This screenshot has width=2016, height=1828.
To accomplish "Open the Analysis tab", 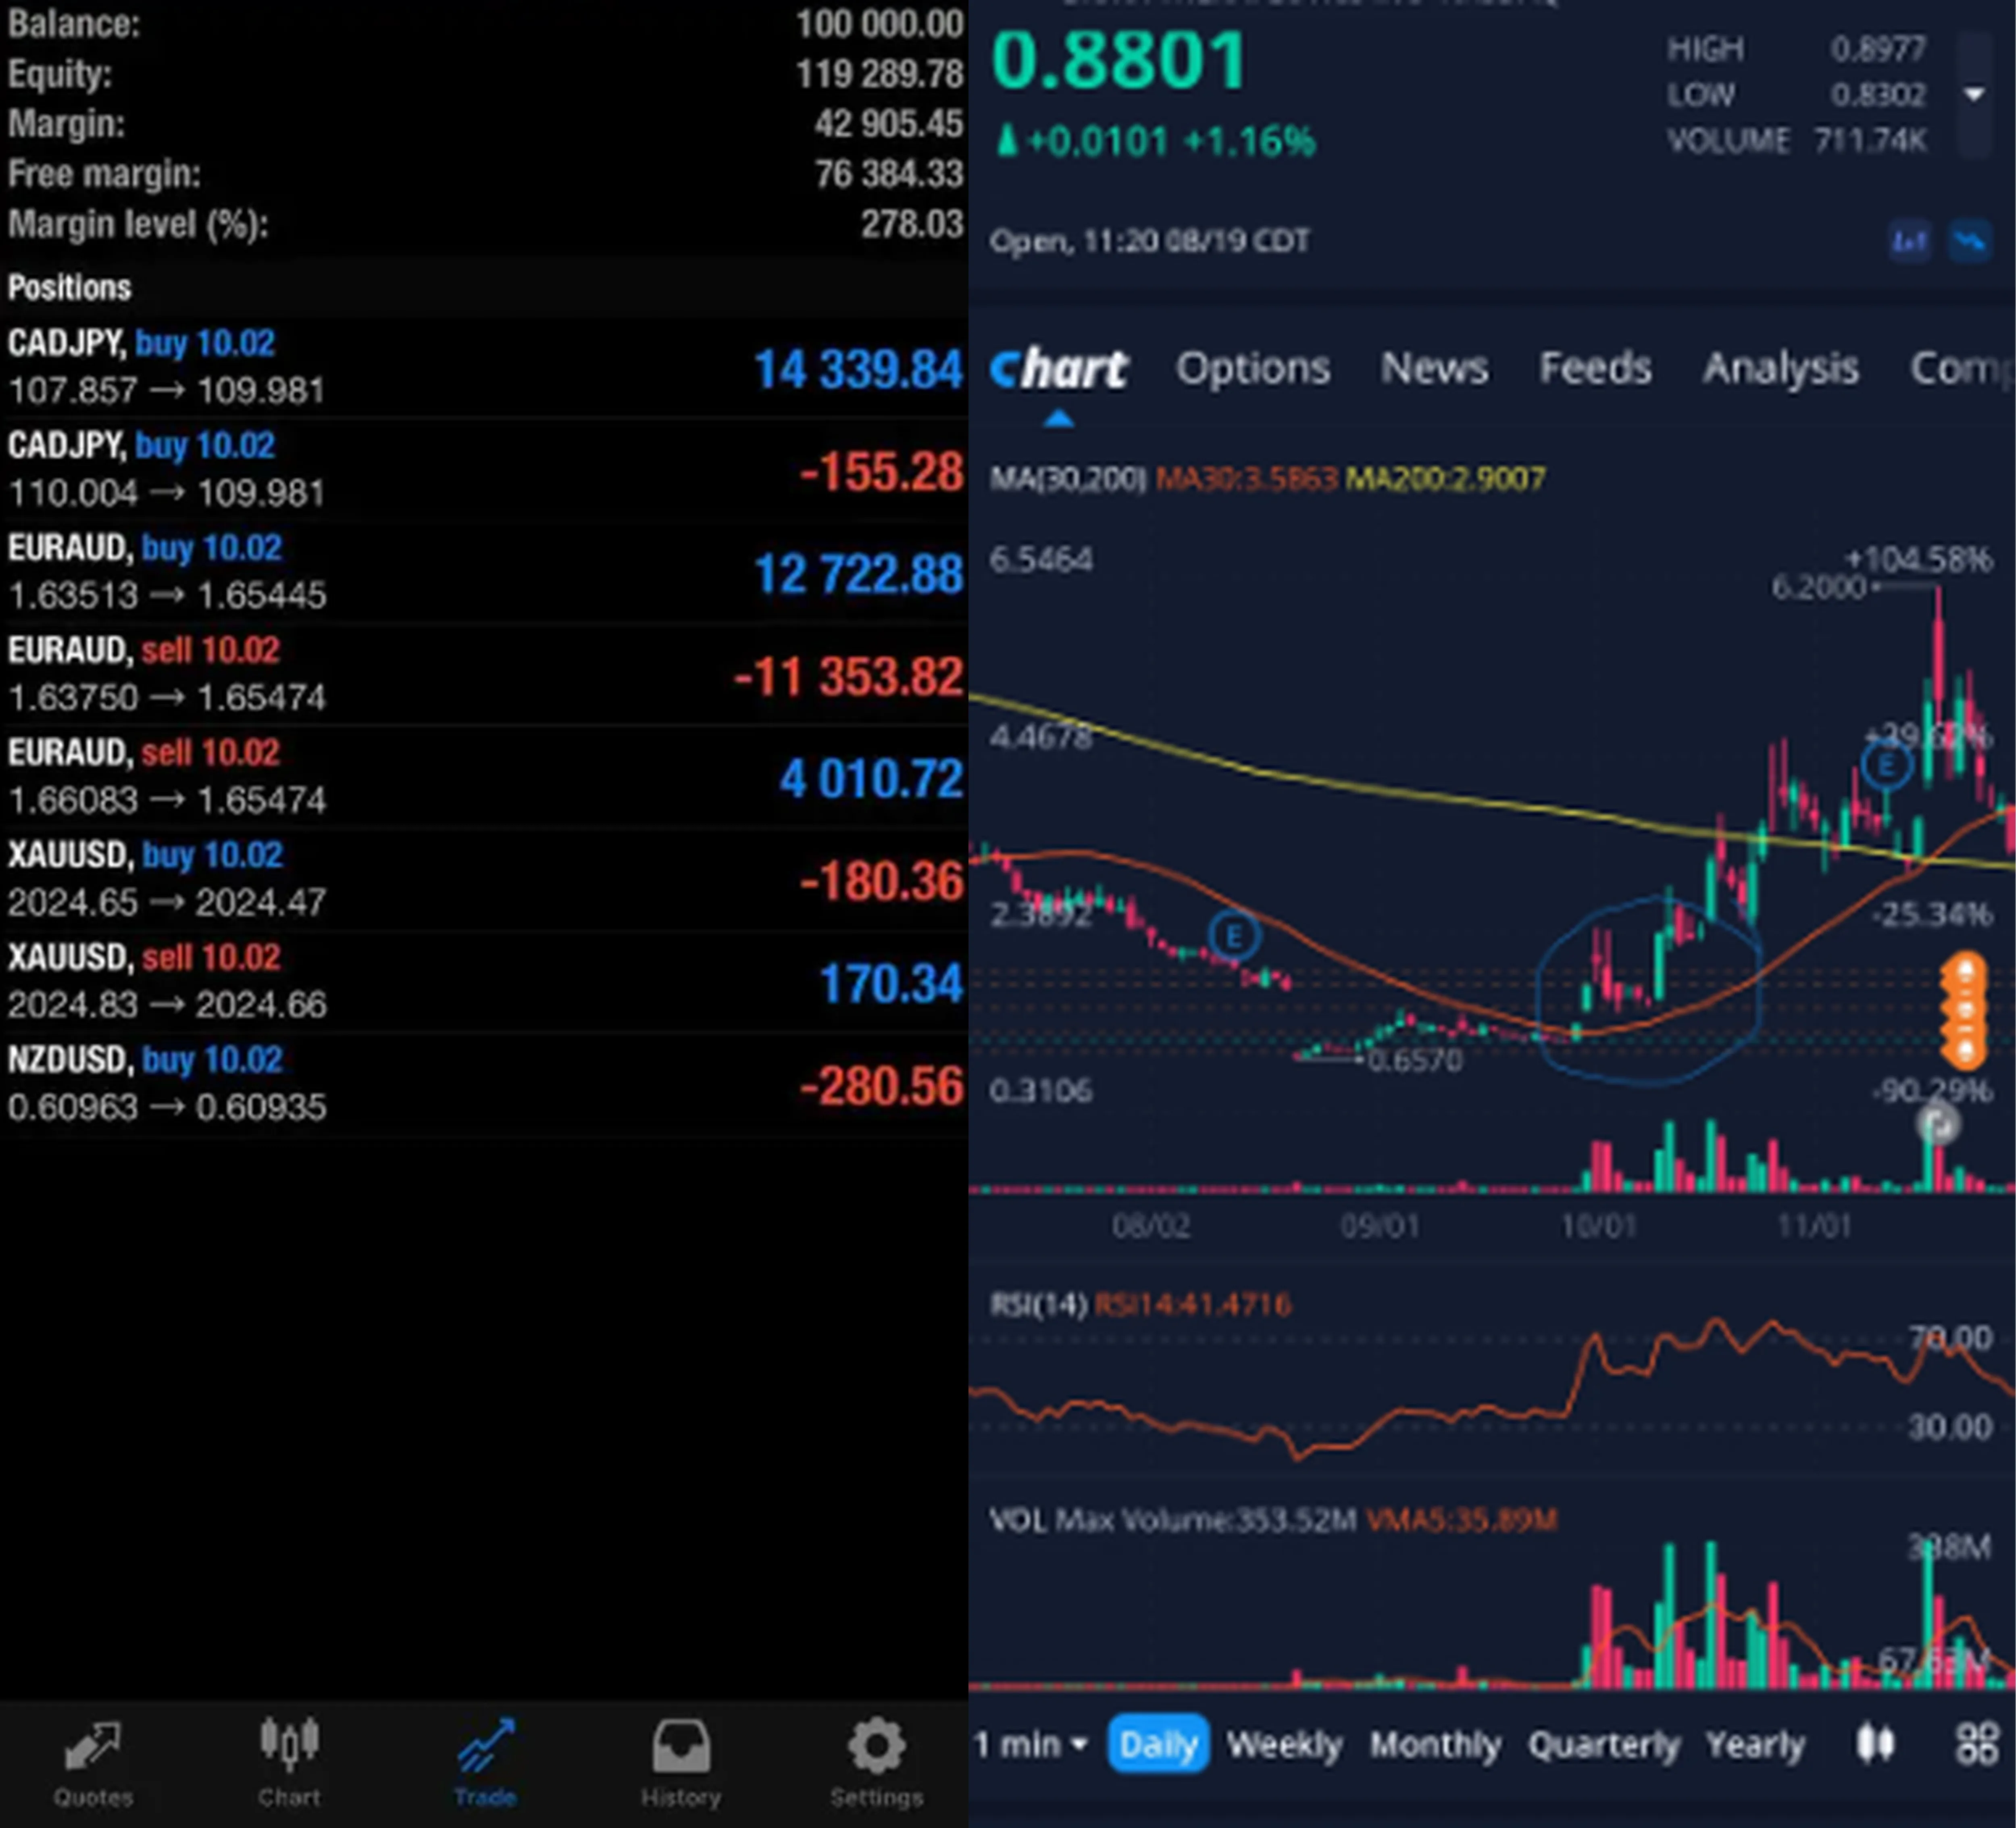I will click(x=1780, y=368).
